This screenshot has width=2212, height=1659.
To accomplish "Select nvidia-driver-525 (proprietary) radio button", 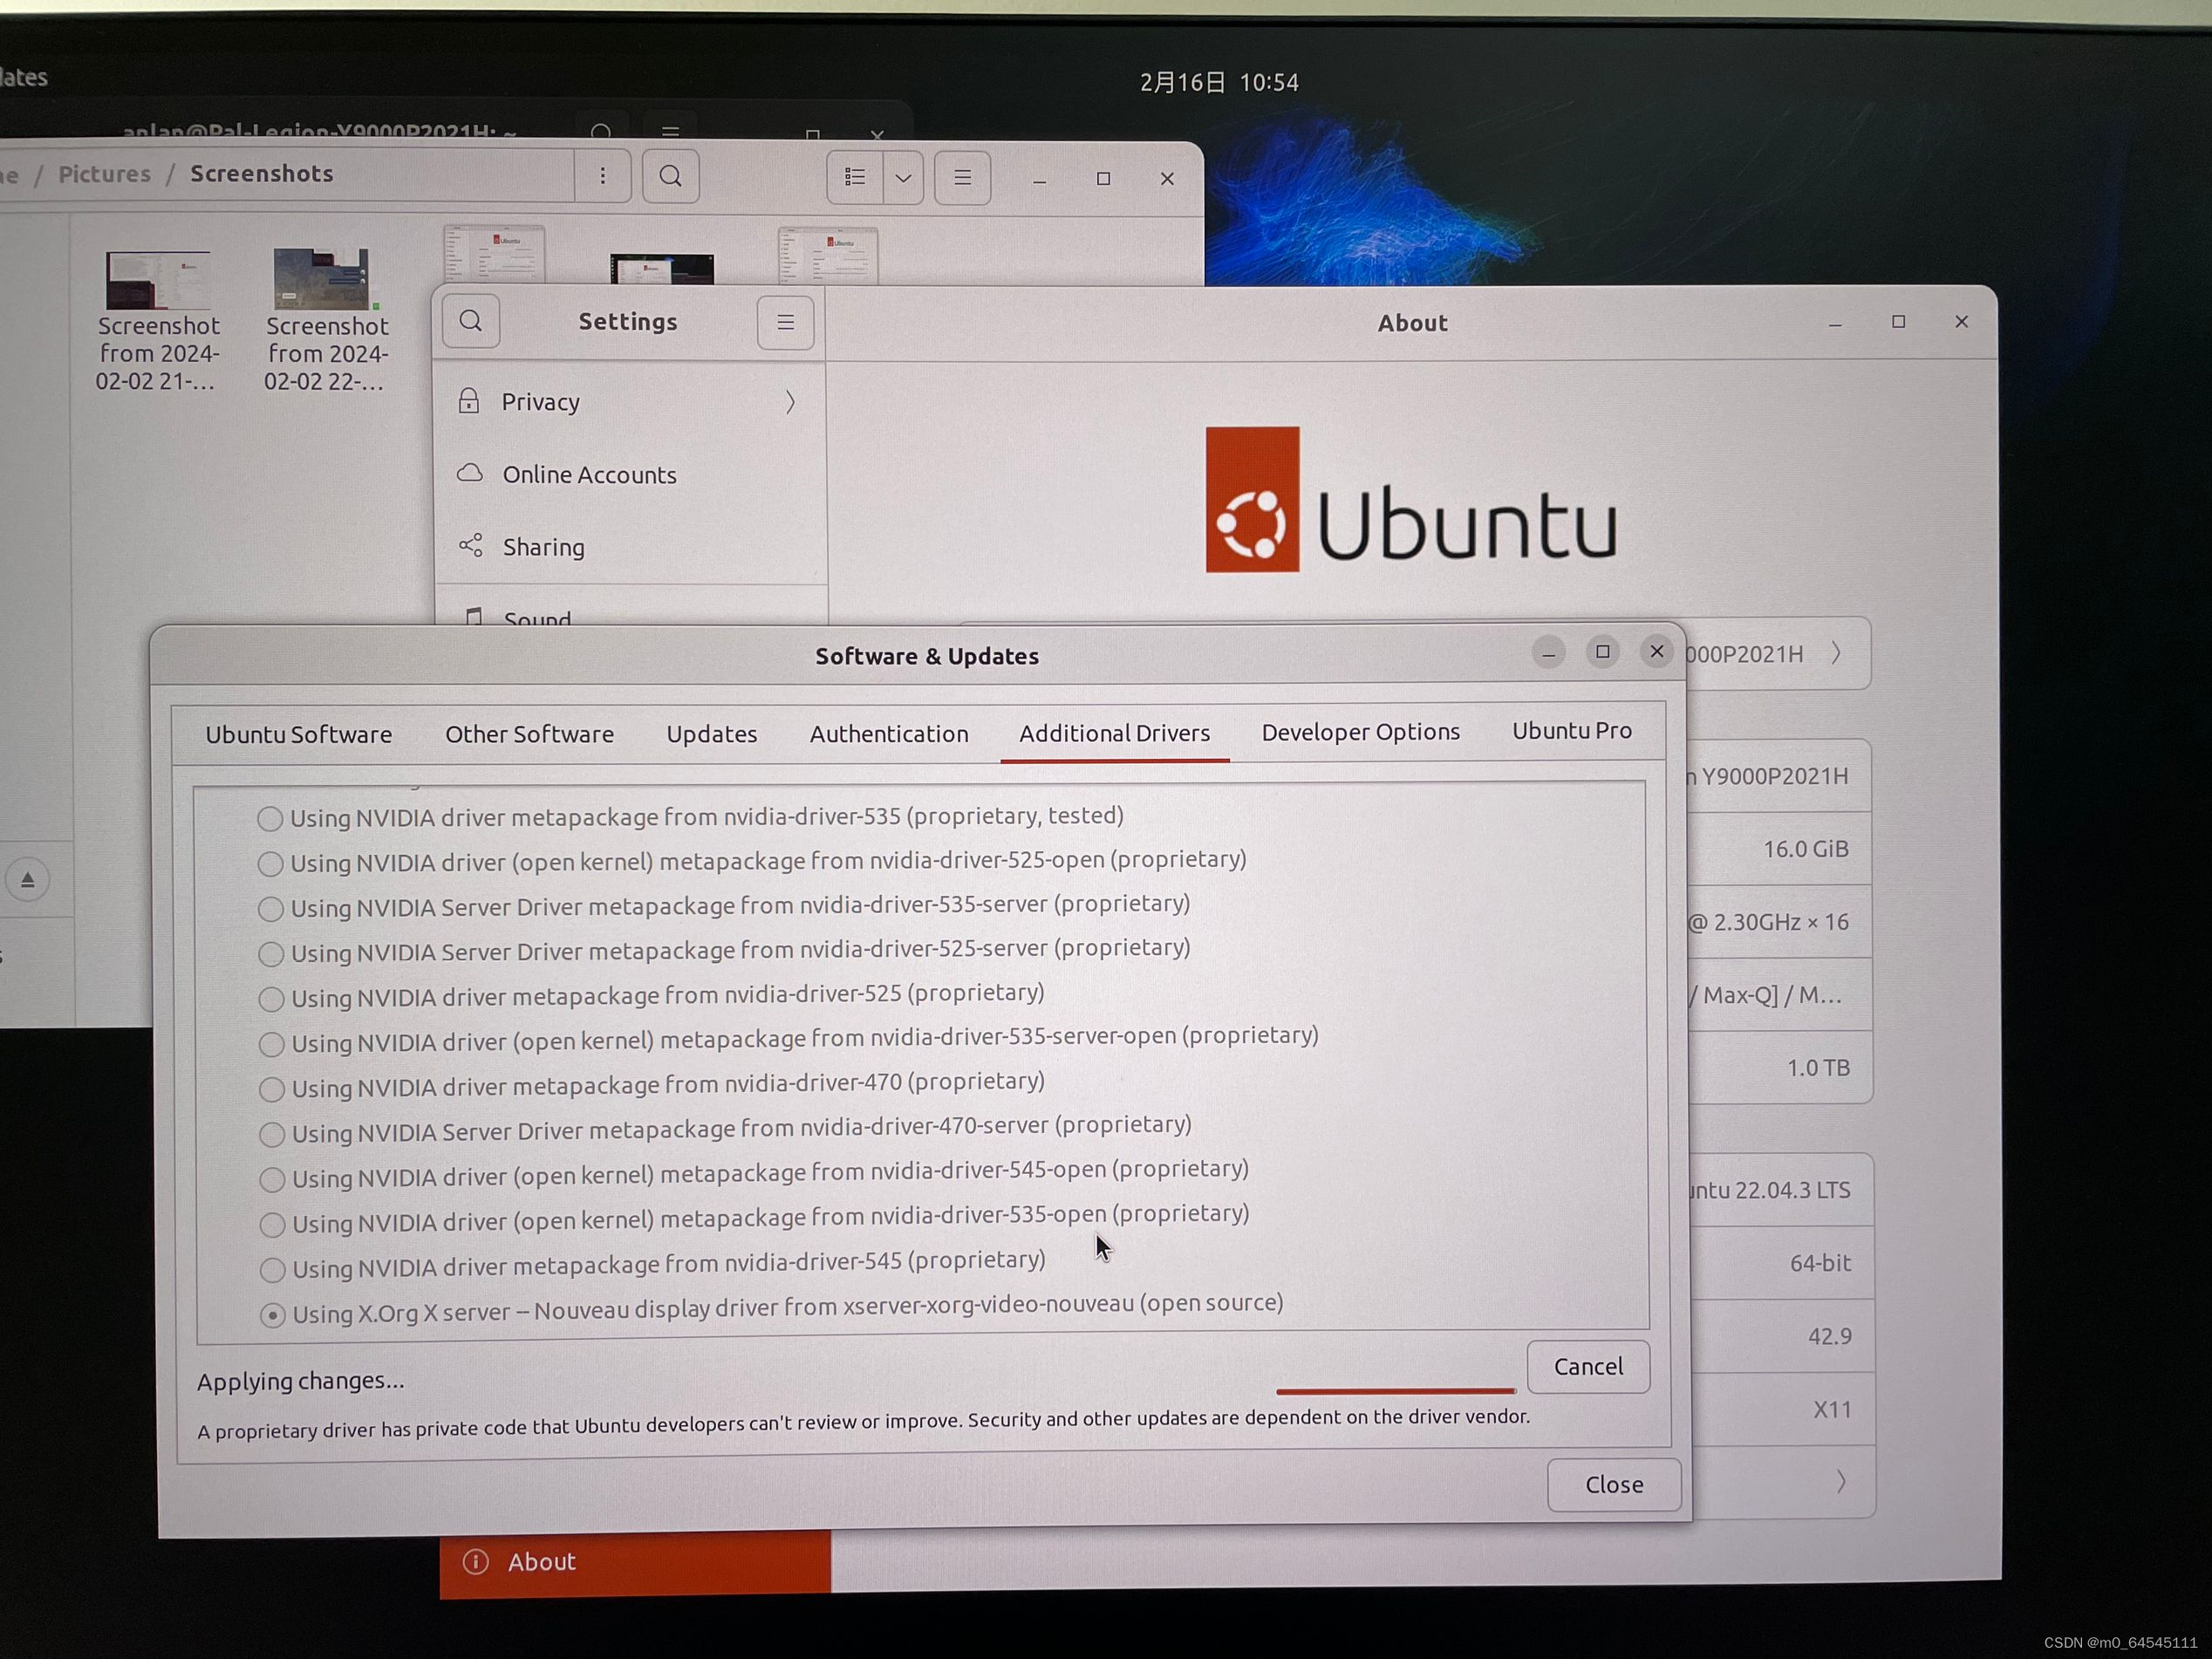I will pos(271,999).
